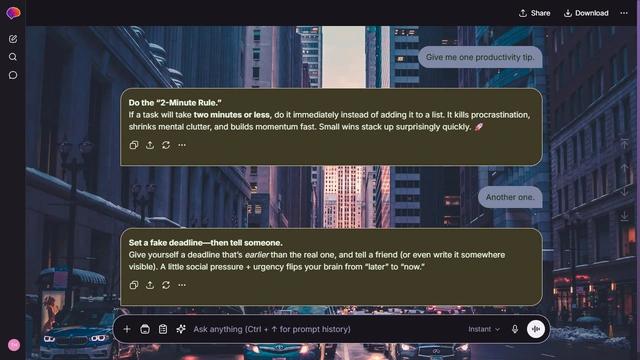The image size is (640, 360).
Task: Open more options under fake deadline response
Action: point(182,285)
